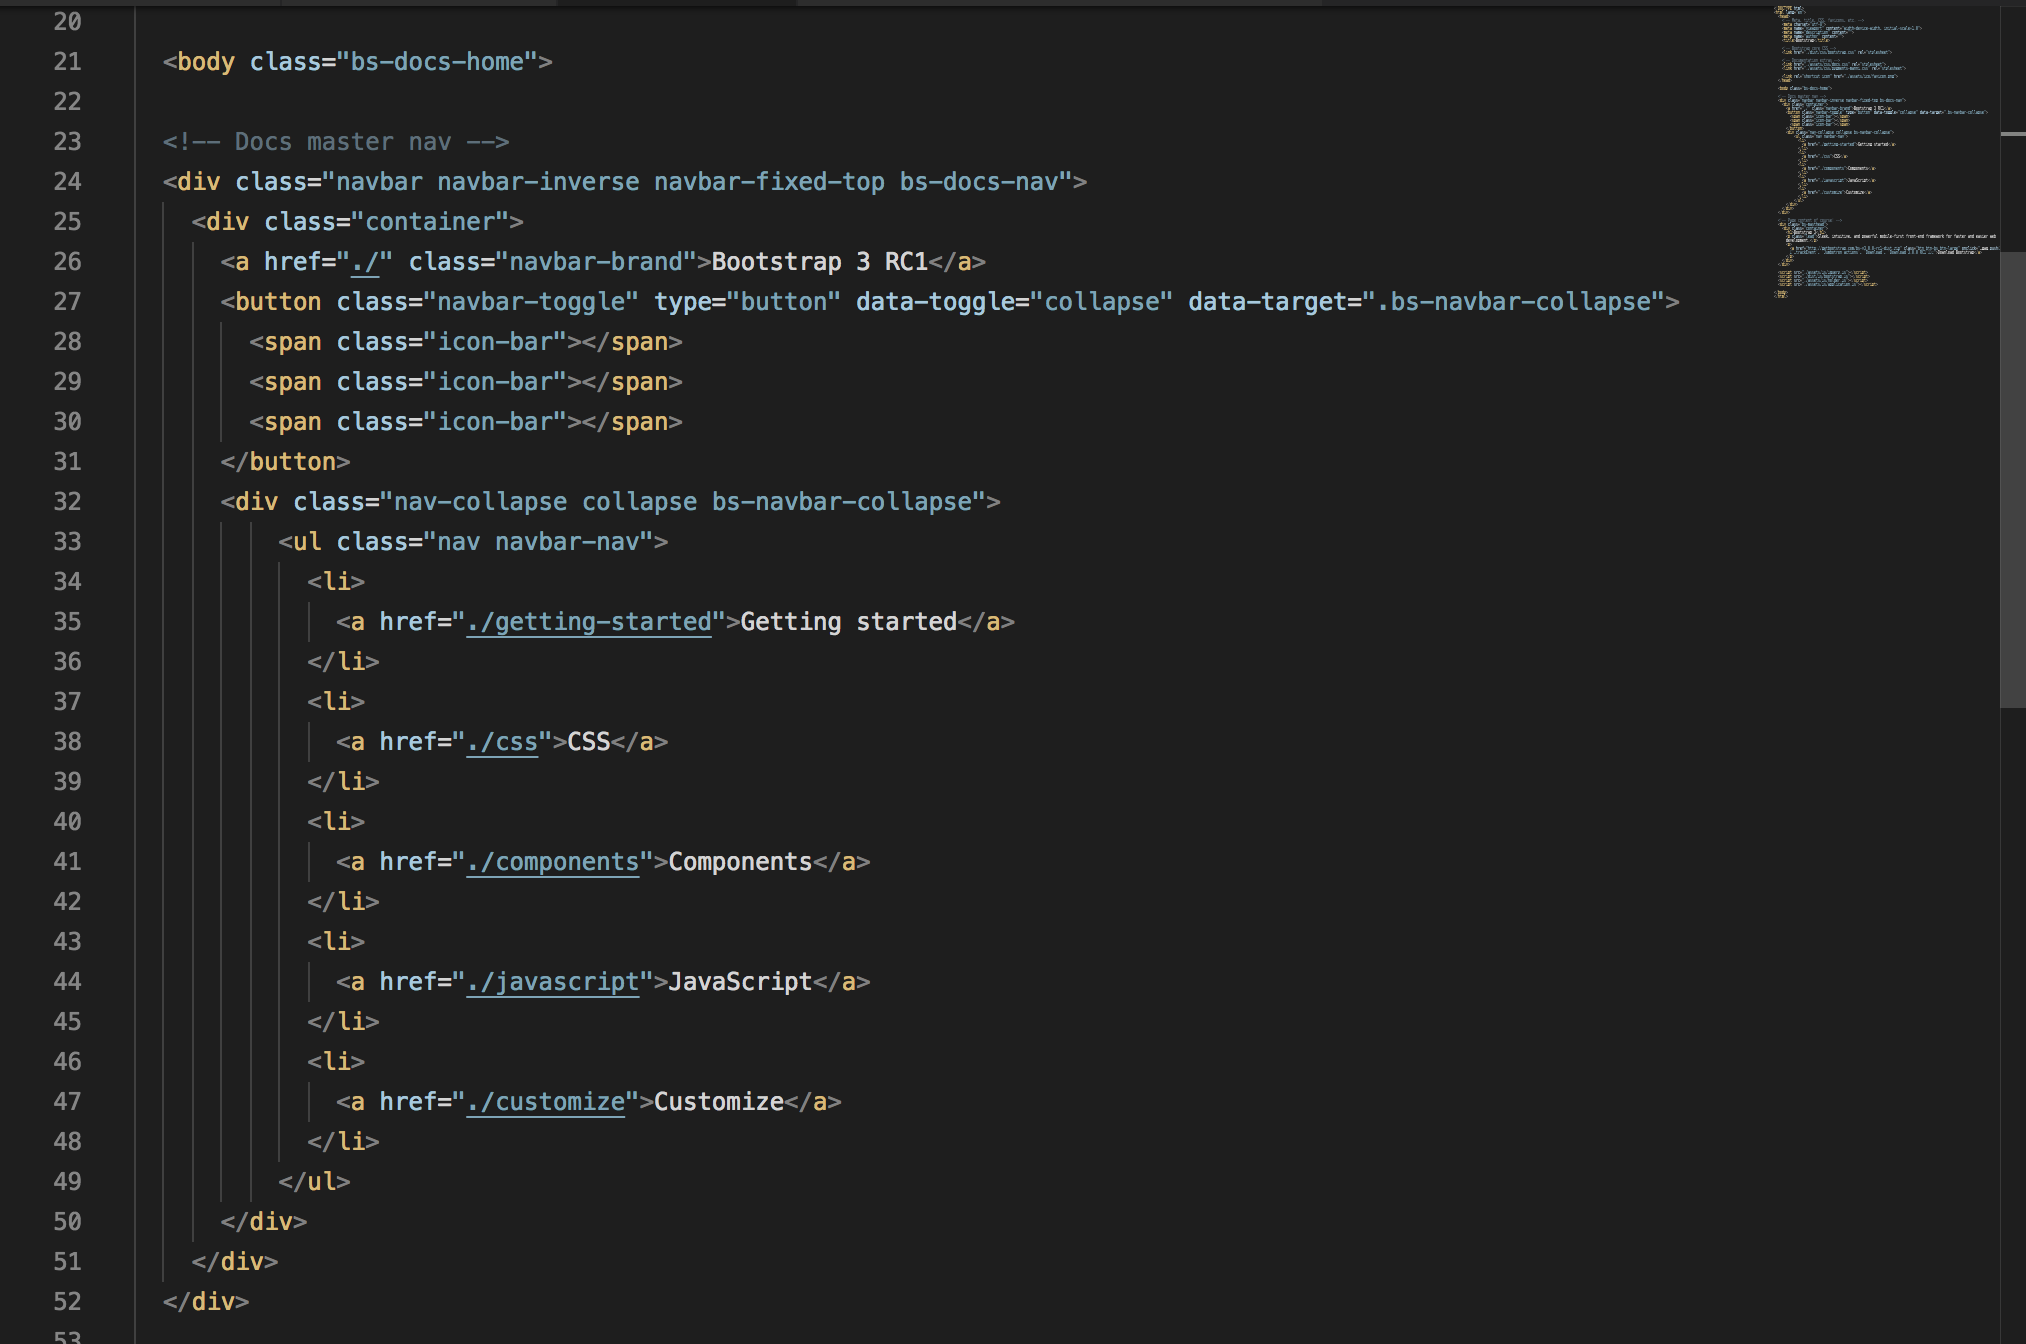Viewport: 2026px width, 1344px height.
Task: Click the ./ href on the navbar-brand anchor
Action: pos(365,262)
